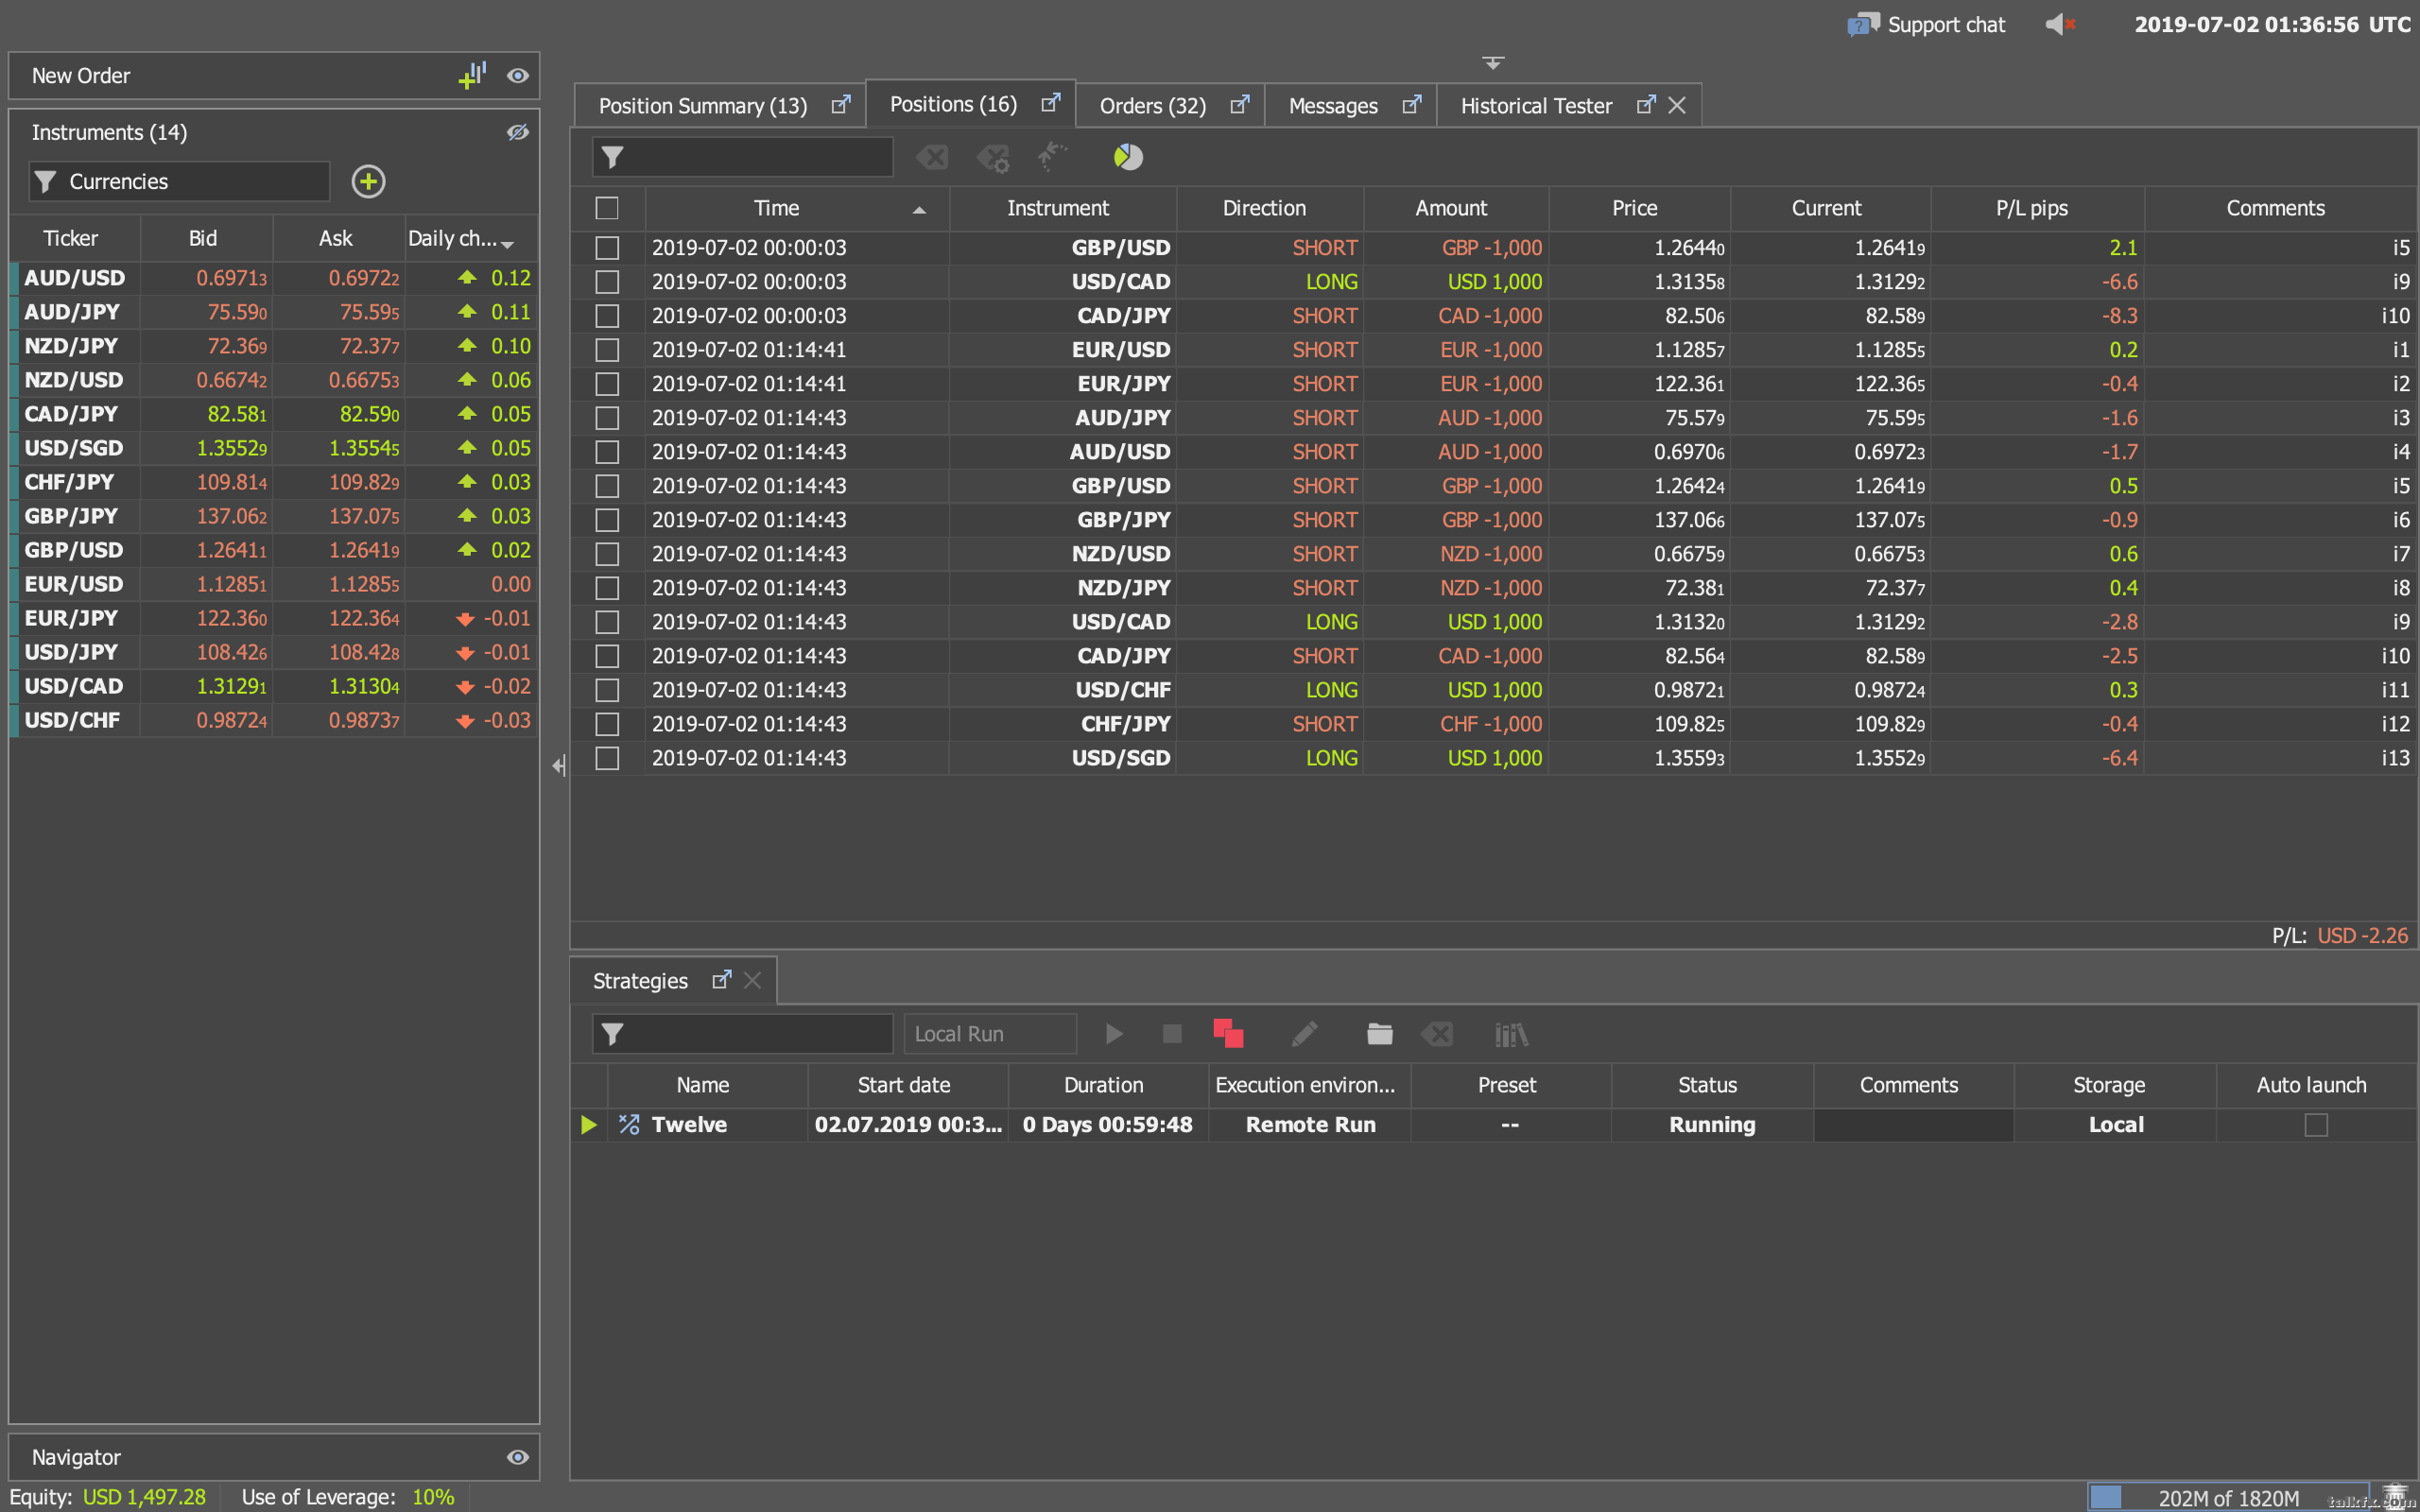The height and width of the screenshot is (1512, 2420).
Task: Switch to Position Summary (13) tab
Action: pos(702,105)
